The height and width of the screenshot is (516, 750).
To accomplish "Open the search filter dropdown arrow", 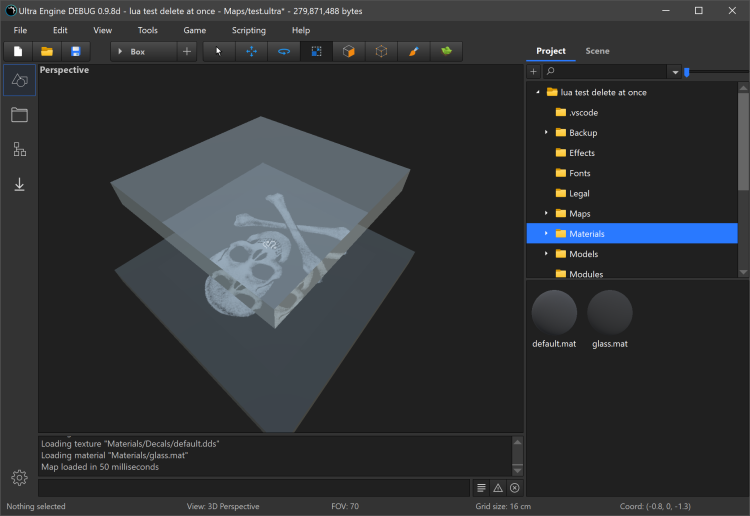I will [675, 72].
